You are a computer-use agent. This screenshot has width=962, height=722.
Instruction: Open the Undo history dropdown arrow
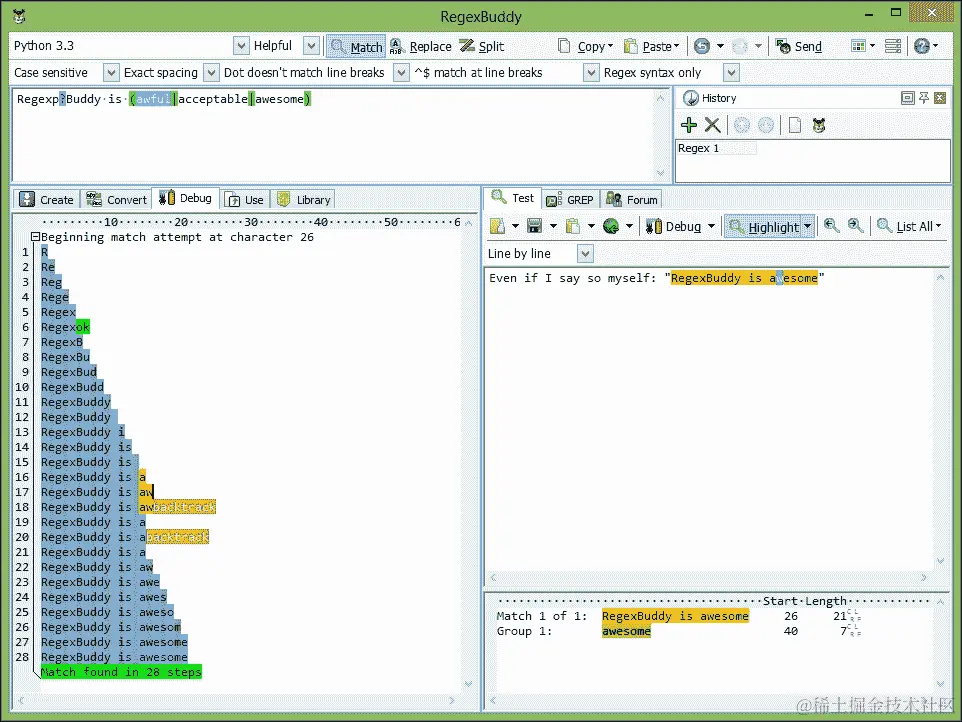[720, 46]
